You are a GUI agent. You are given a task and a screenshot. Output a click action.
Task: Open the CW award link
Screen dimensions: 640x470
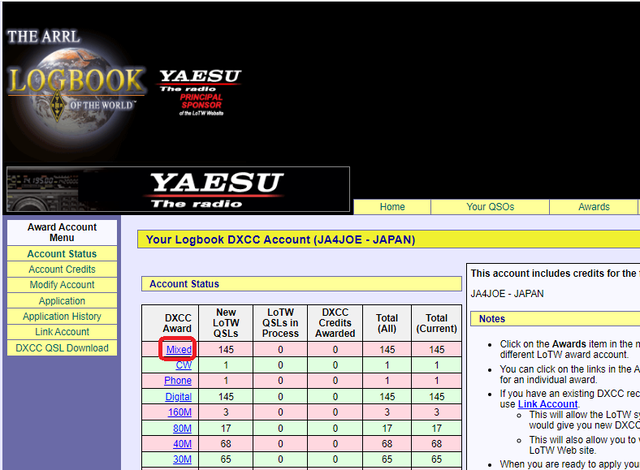tap(184, 365)
